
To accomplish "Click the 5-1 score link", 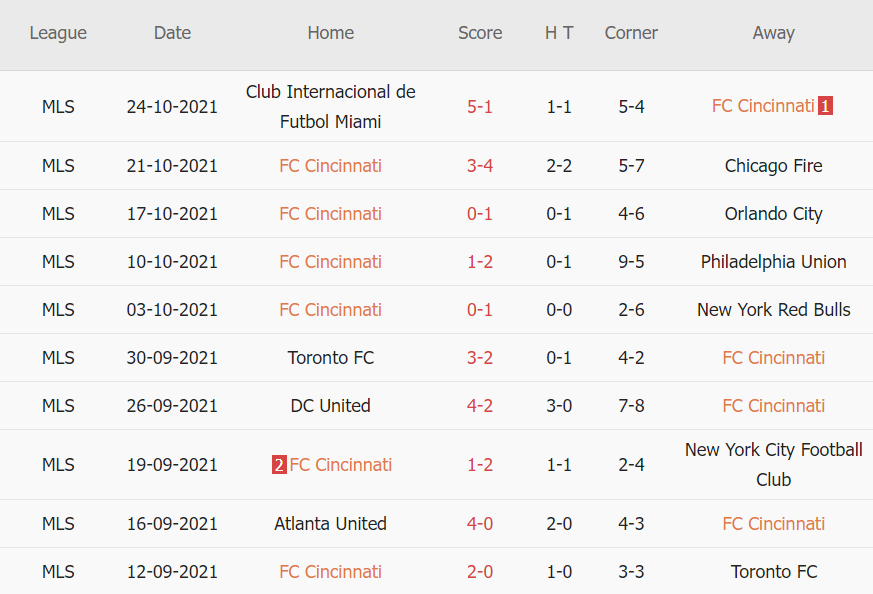I will click(x=480, y=106).
